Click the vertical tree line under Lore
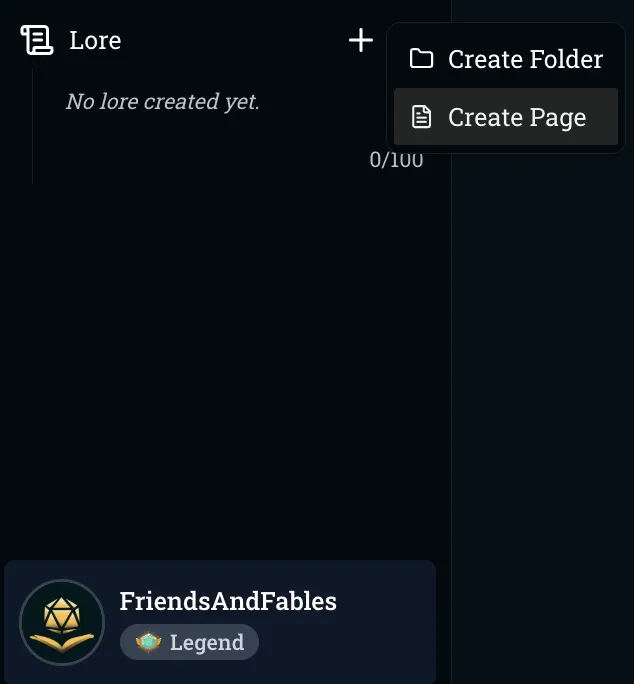The image size is (634, 684). coord(33,126)
